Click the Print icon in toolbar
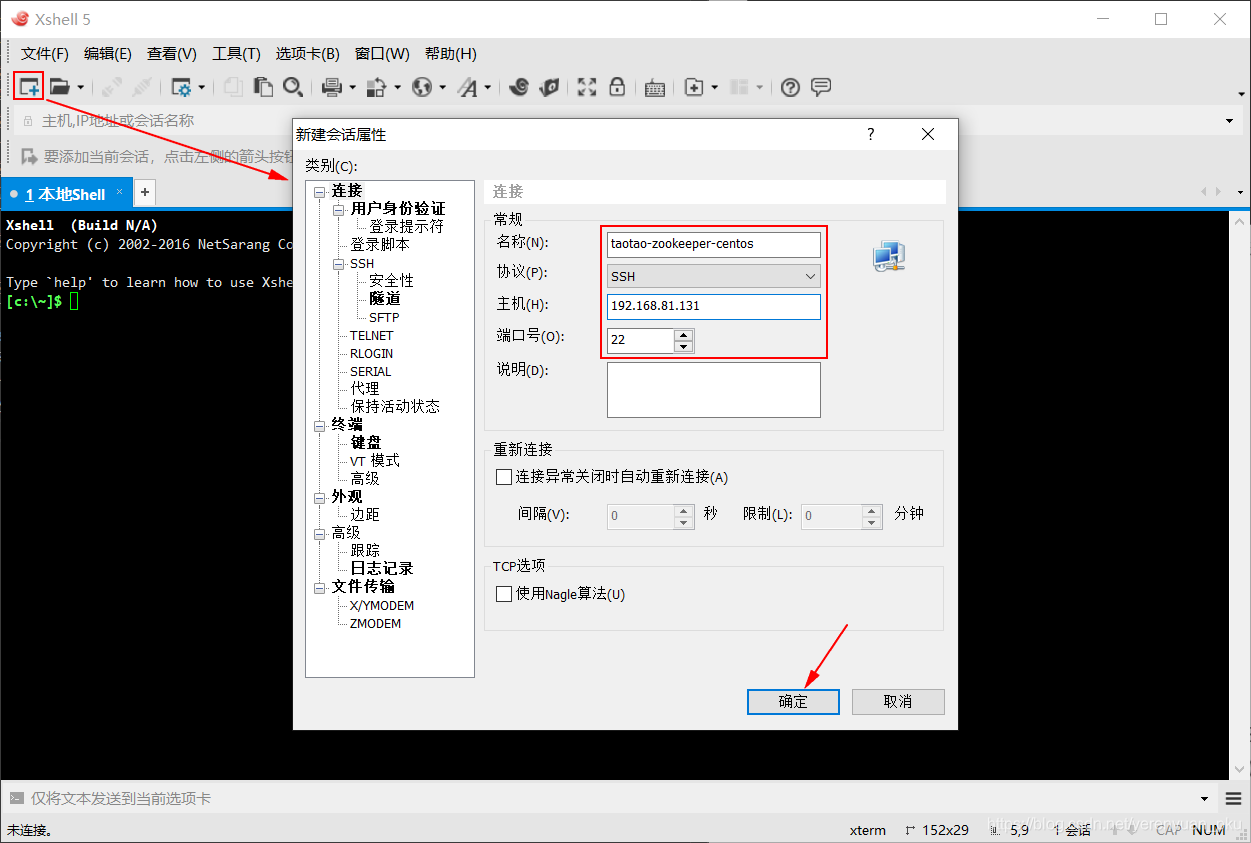The image size is (1251, 843). [333, 87]
